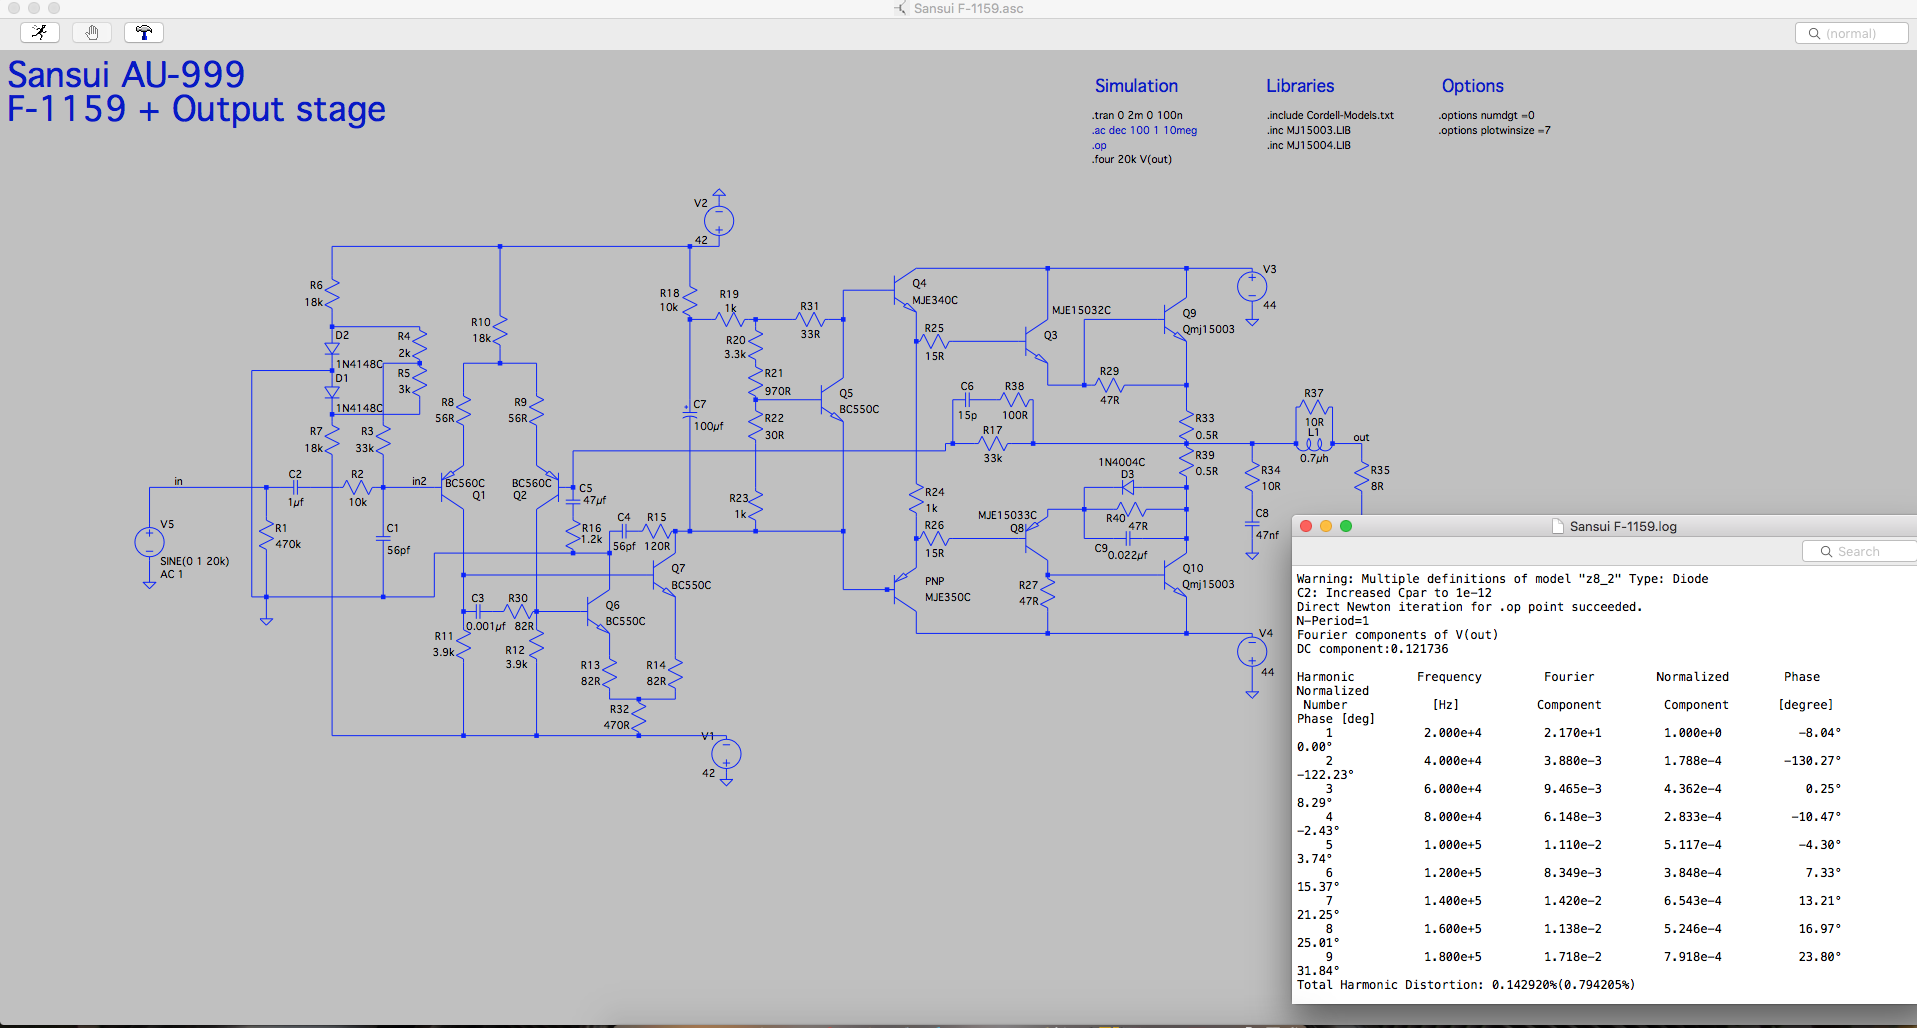Minimize the Sansui F-1159.log window

point(1326,526)
